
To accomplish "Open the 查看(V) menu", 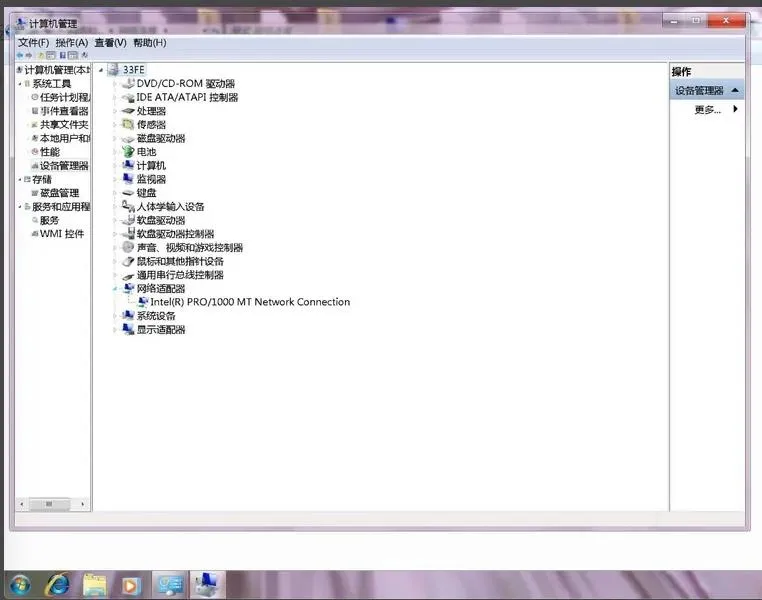I will click(x=110, y=43).
